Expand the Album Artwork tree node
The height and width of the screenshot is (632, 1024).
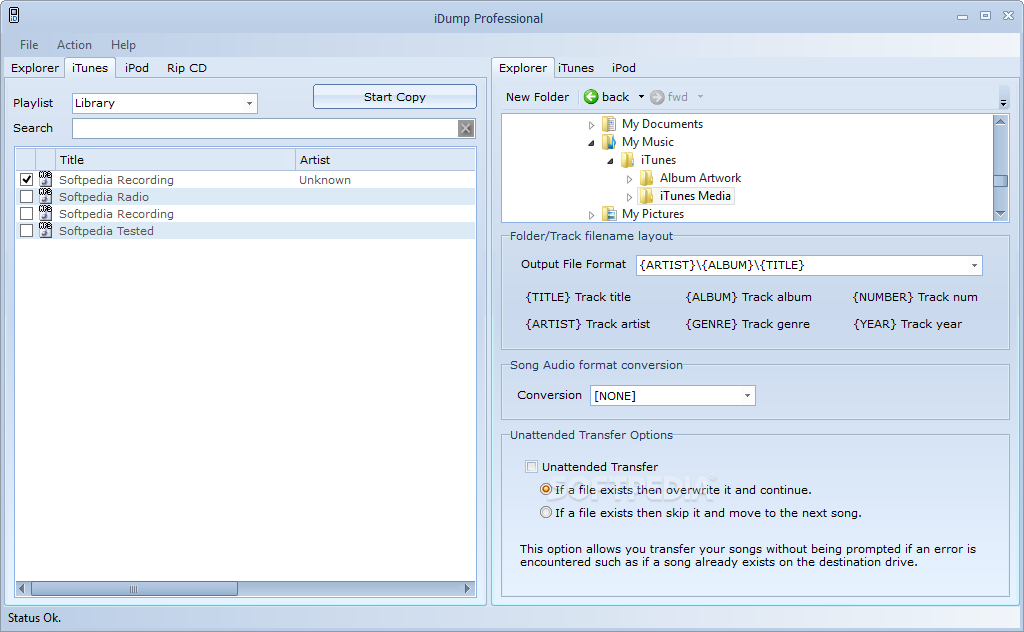point(629,179)
